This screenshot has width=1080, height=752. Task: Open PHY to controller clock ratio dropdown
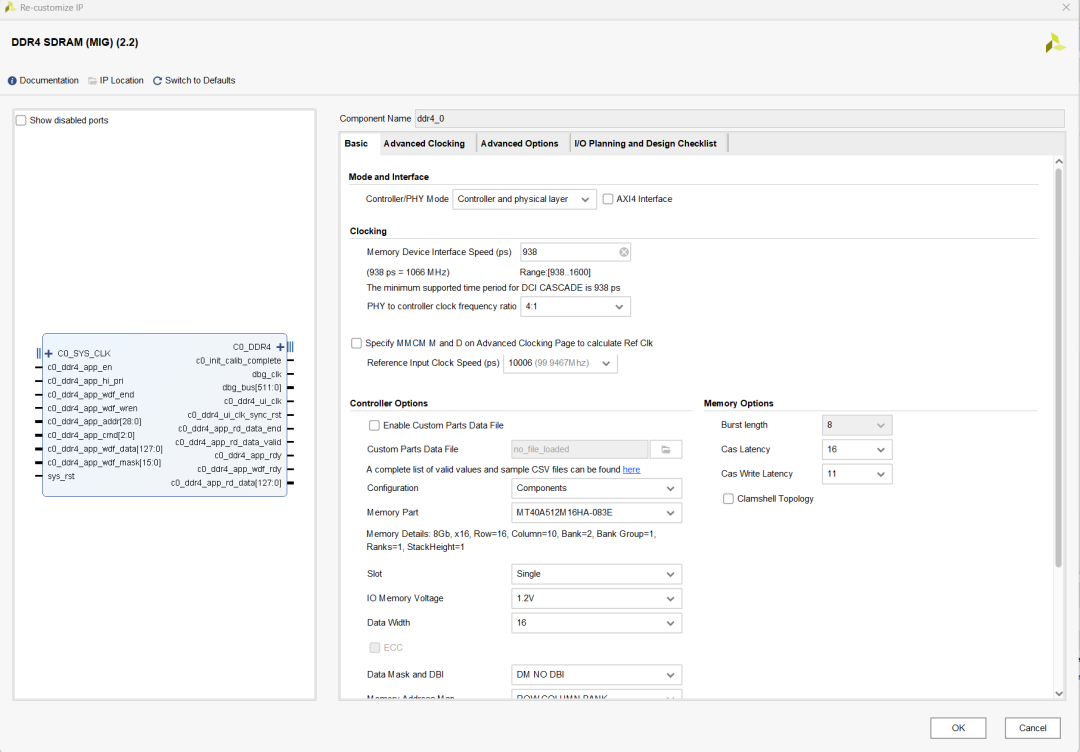coord(575,306)
